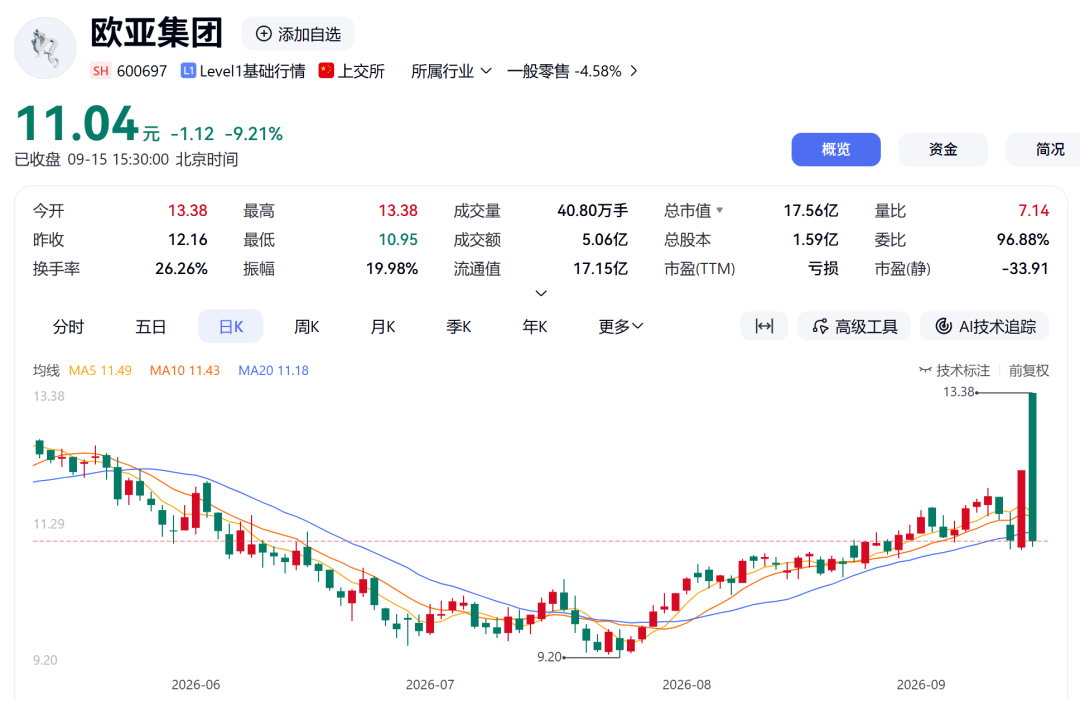Click the 成交额 value 5.06亿
The height and width of the screenshot is (701, 1080).
click(605, 240)
